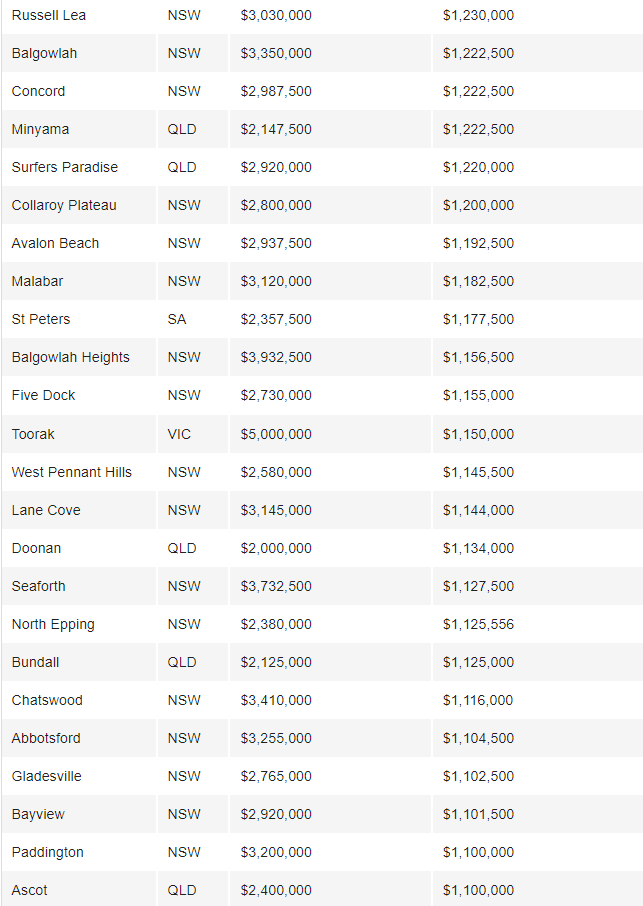Click Doonan's $2,000,000 price
Screen dimensions: 643x906
click(x=276, y=548)
